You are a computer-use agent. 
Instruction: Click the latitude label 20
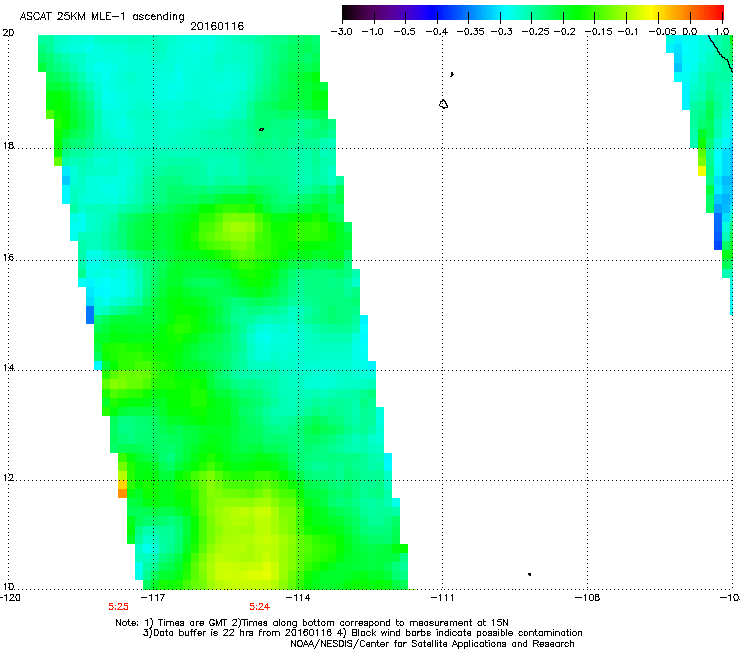click(8, 33)
